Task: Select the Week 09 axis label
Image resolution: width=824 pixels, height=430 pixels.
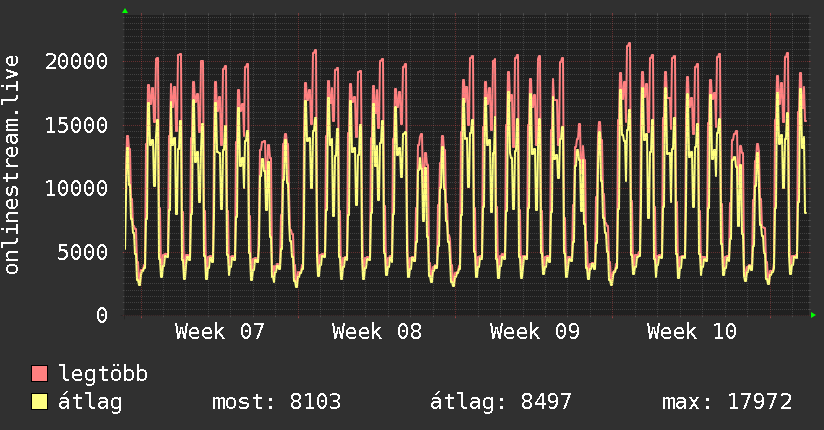Action: click(x=535, y=332)
